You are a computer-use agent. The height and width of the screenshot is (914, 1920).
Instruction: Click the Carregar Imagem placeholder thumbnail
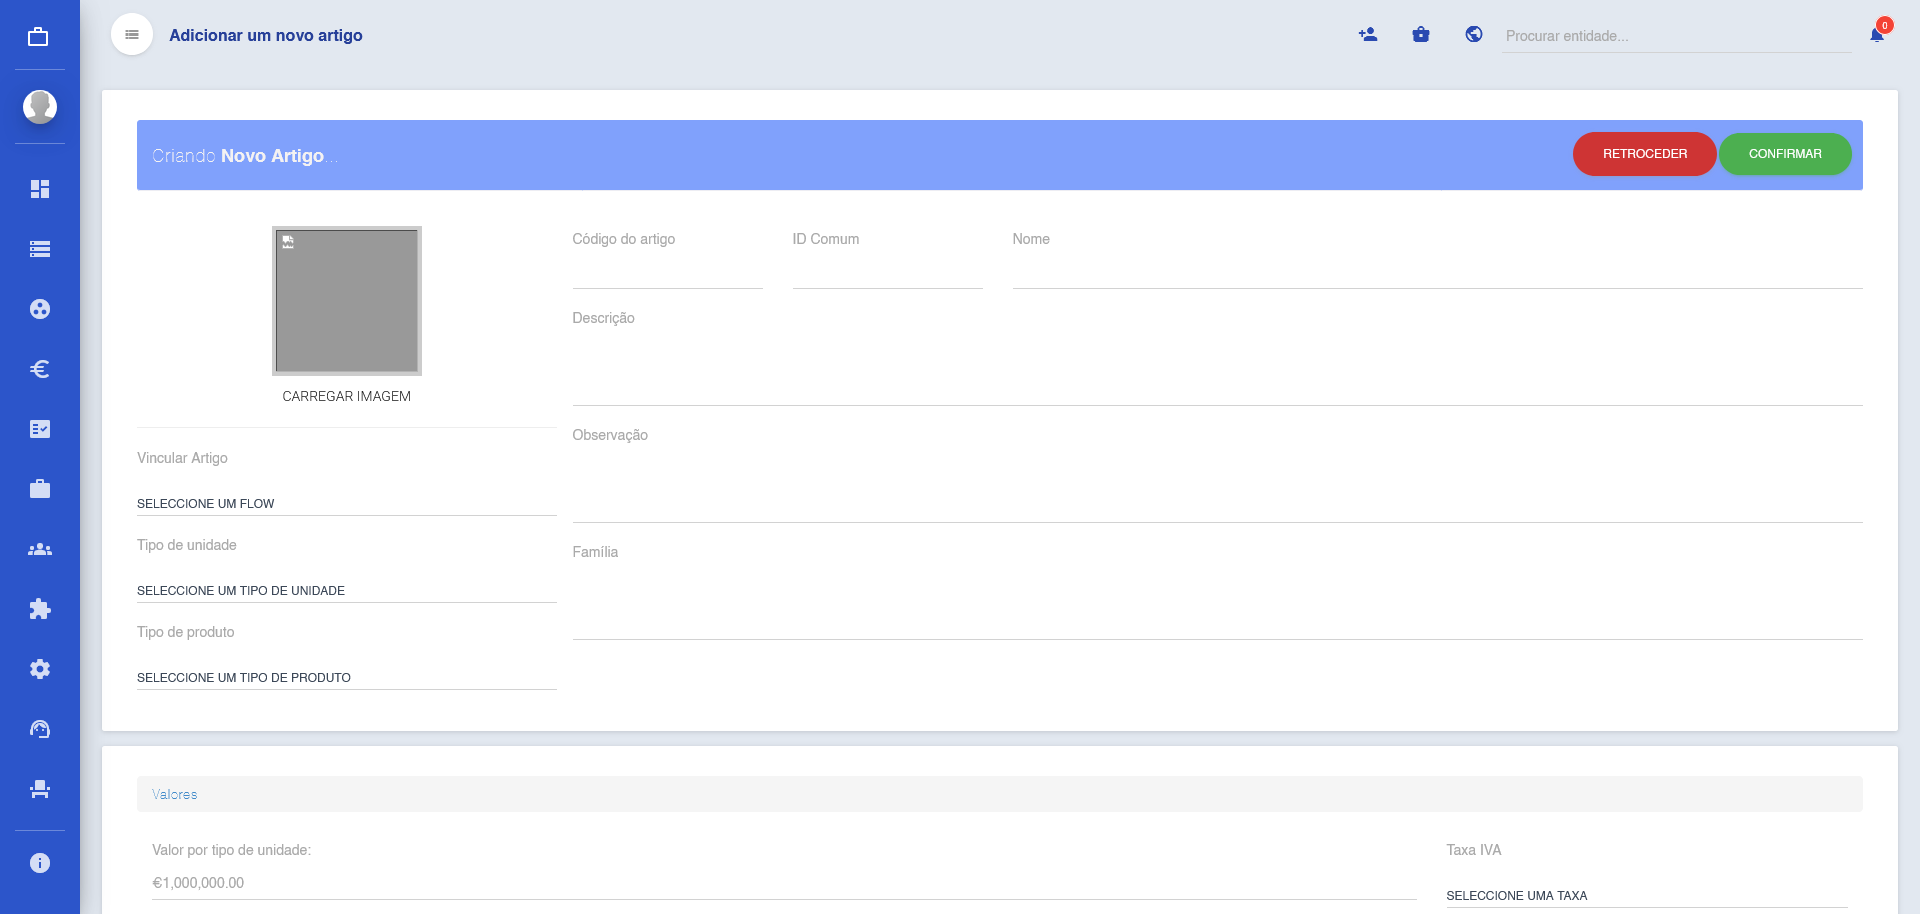(347, 301)
